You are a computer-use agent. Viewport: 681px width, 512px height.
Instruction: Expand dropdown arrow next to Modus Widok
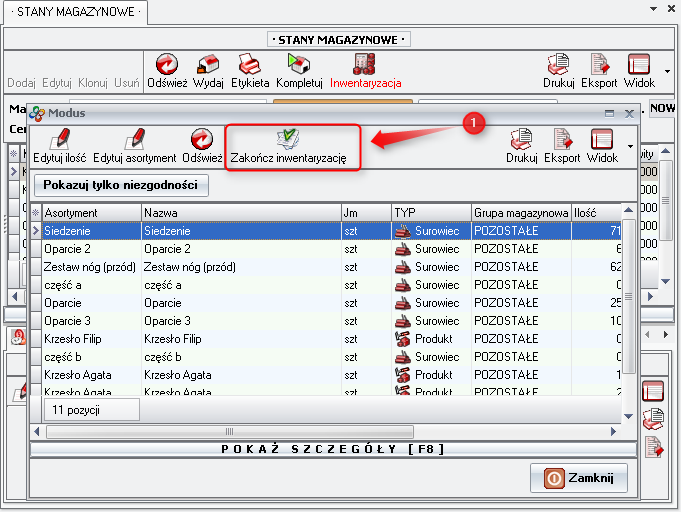[x=629, y=146]
